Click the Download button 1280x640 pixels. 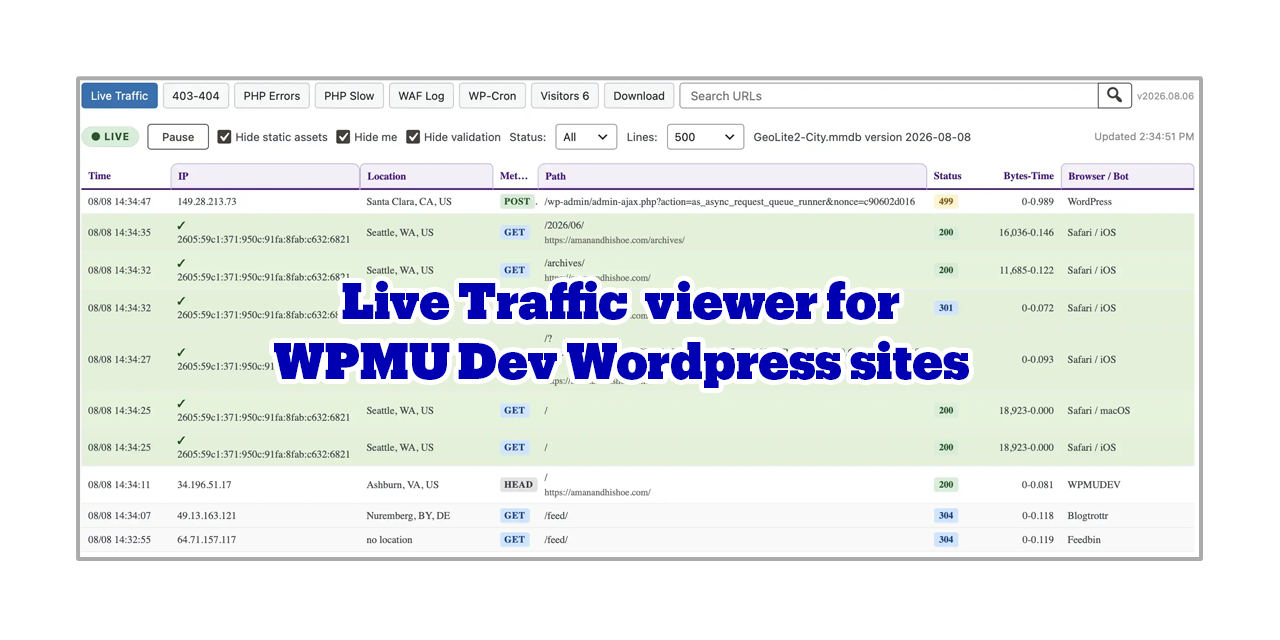639,96
